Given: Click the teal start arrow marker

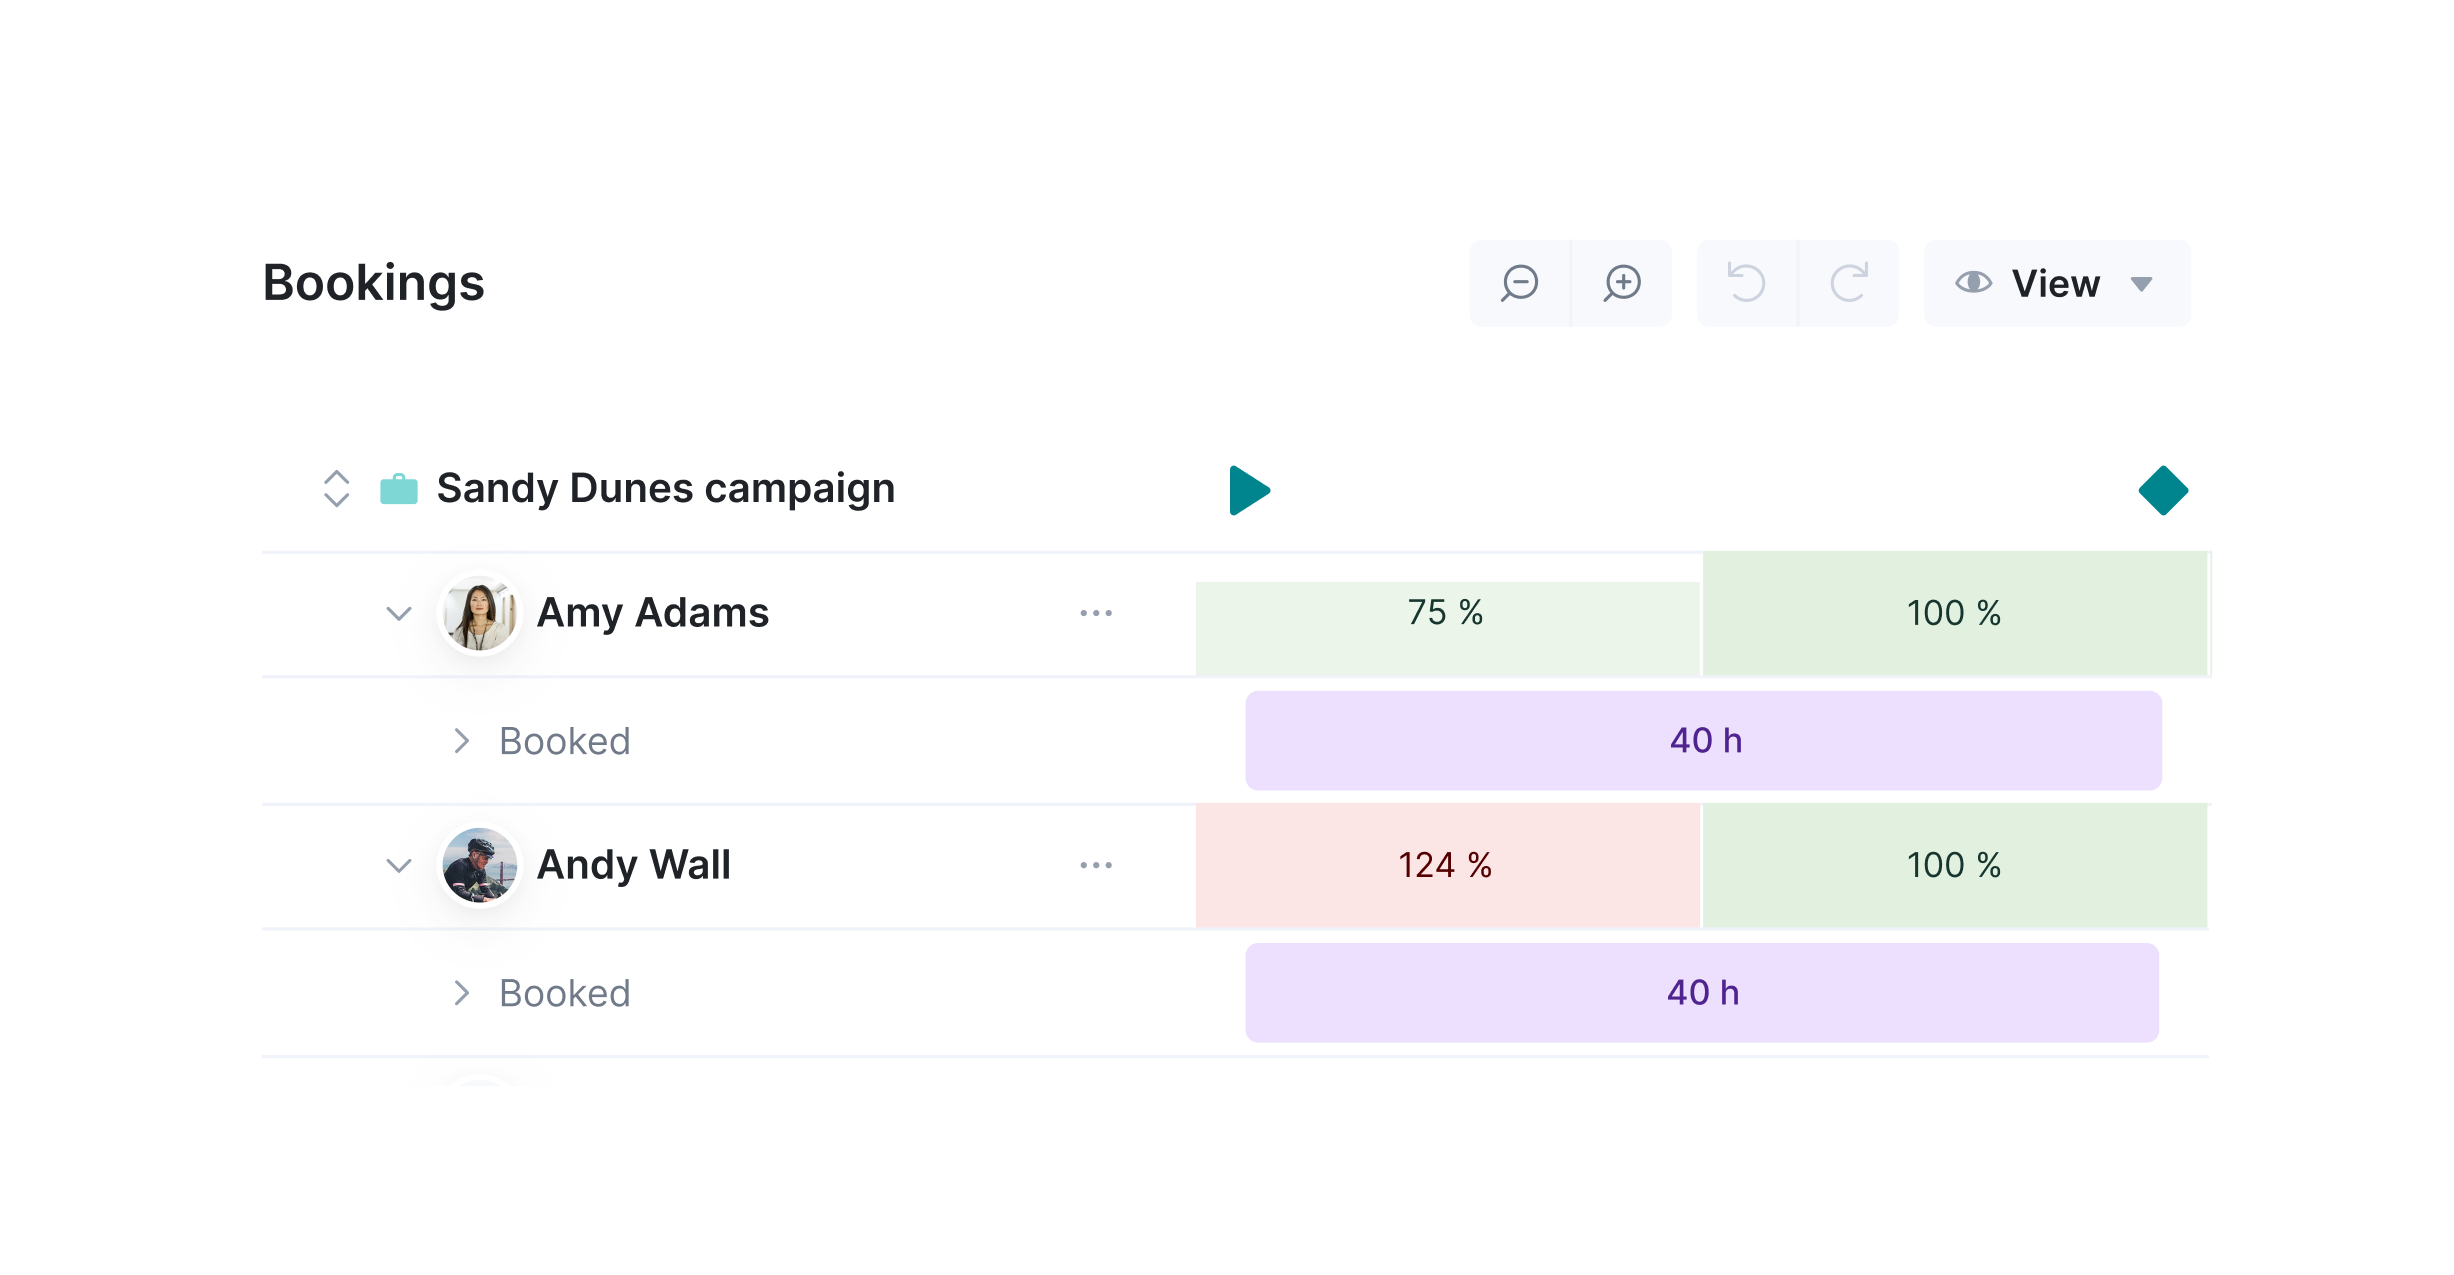Looking at the screenshot, I should pyautogui.click(x=1249, y=490).
